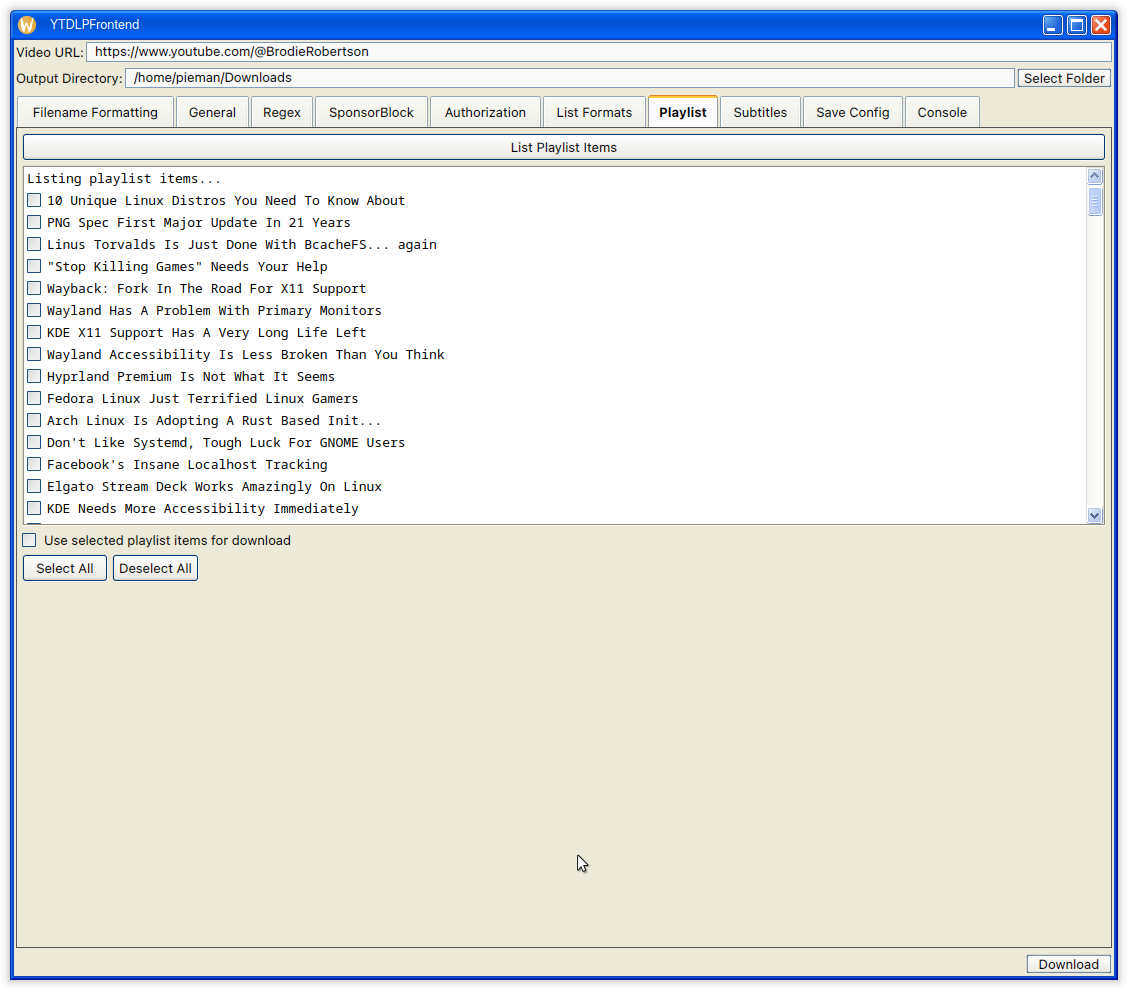Image resolution: width=1128 pixels, height=990 pixels.
Task: Click the Output Directory input field
Action: (x=570, y=78)
